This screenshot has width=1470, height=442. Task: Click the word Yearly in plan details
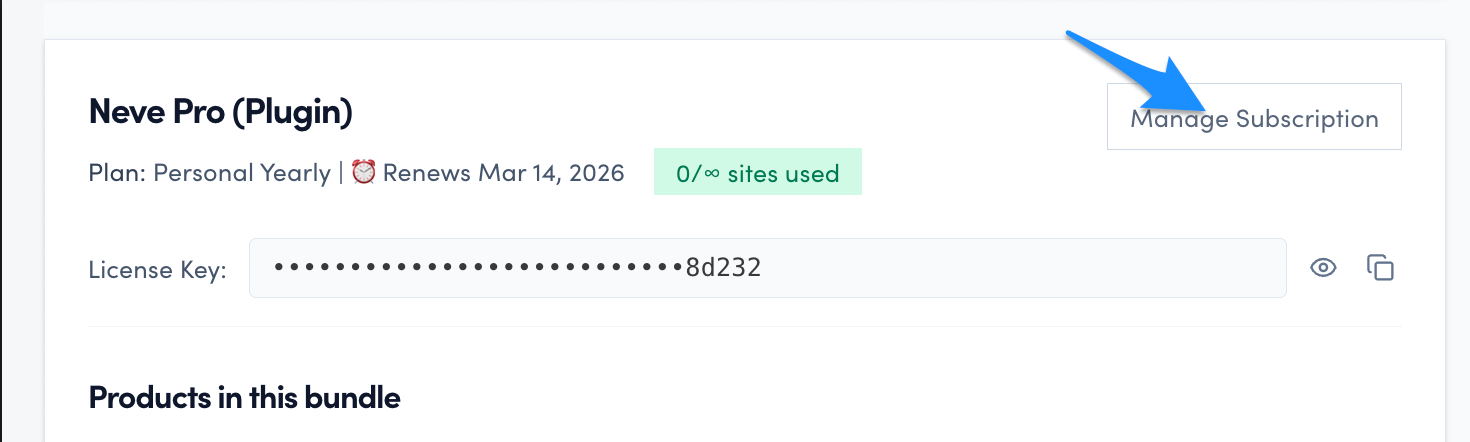click(x=295, y=173)
